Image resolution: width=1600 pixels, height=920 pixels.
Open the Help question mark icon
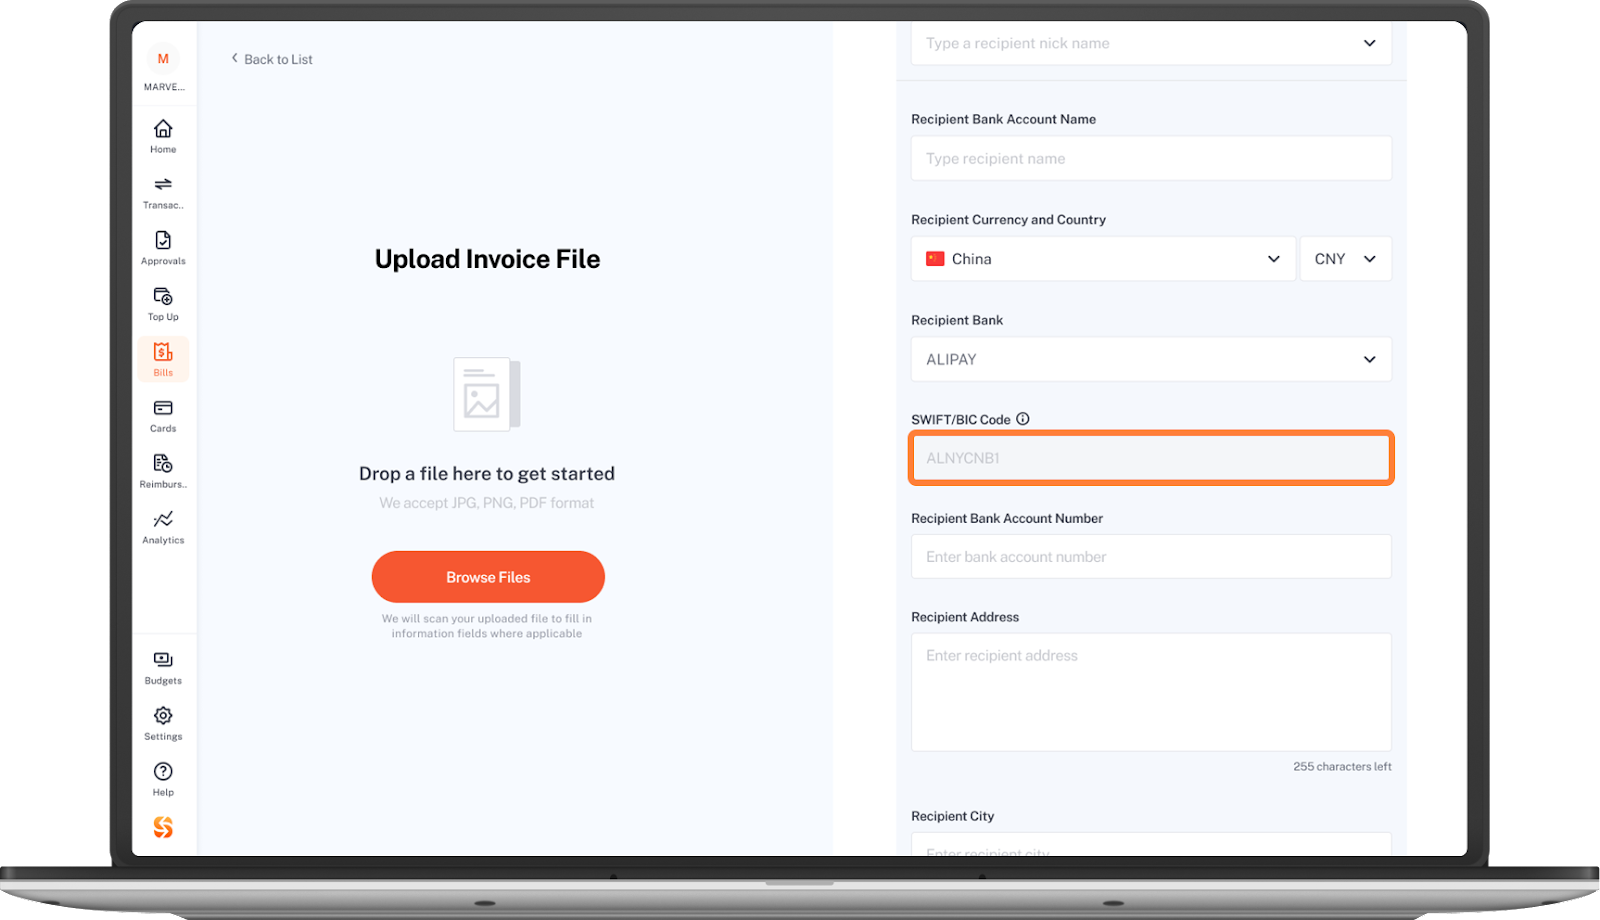click(x=163, y=771)
